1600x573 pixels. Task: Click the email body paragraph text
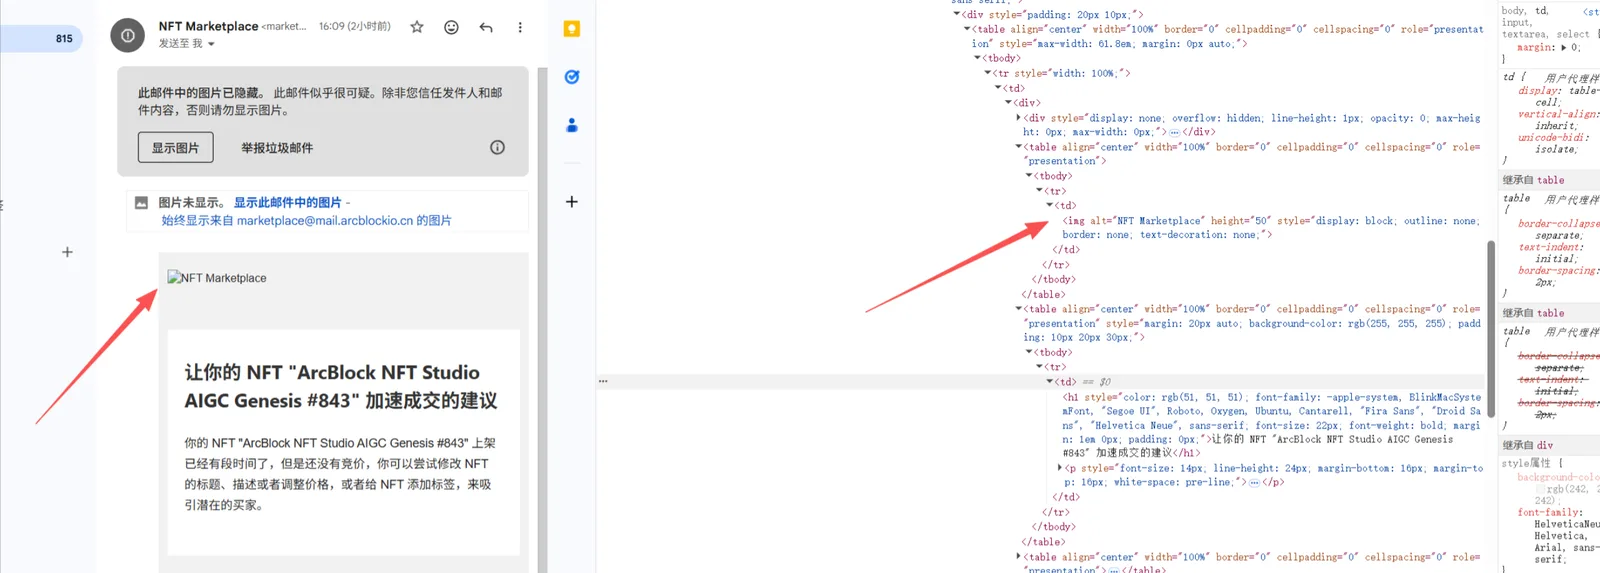340,474
